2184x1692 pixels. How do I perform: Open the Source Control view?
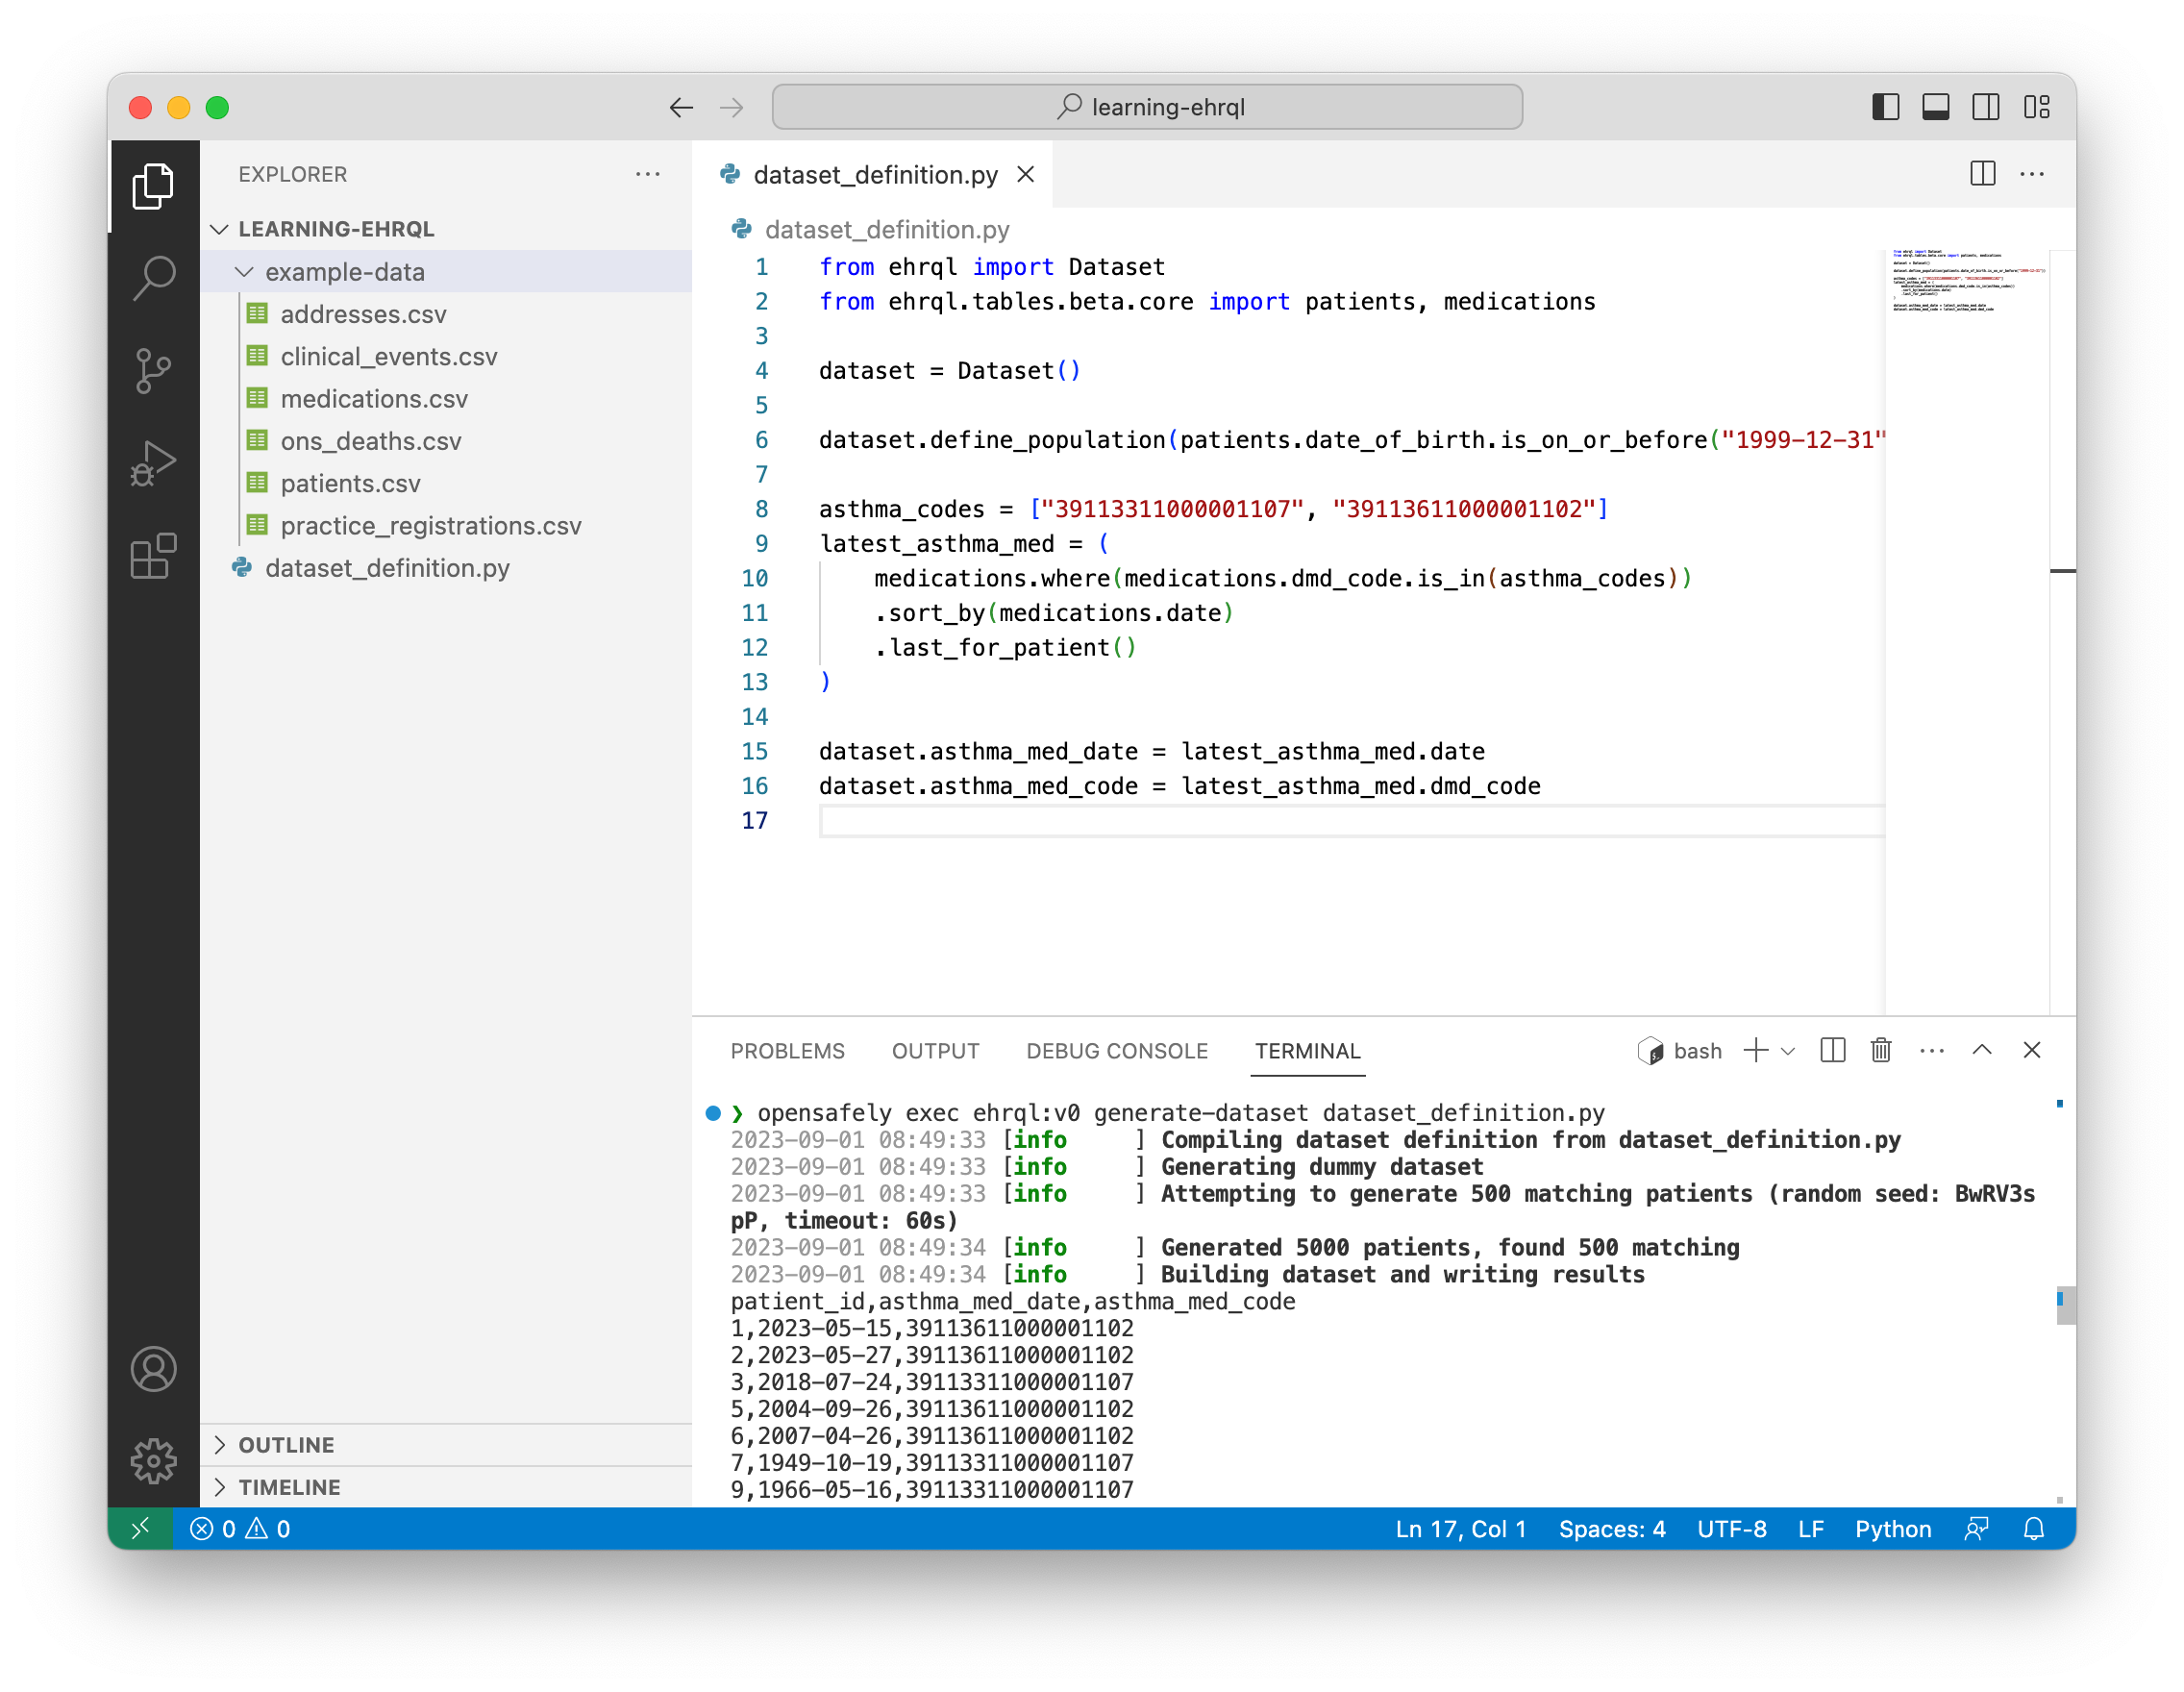(153, 371)
